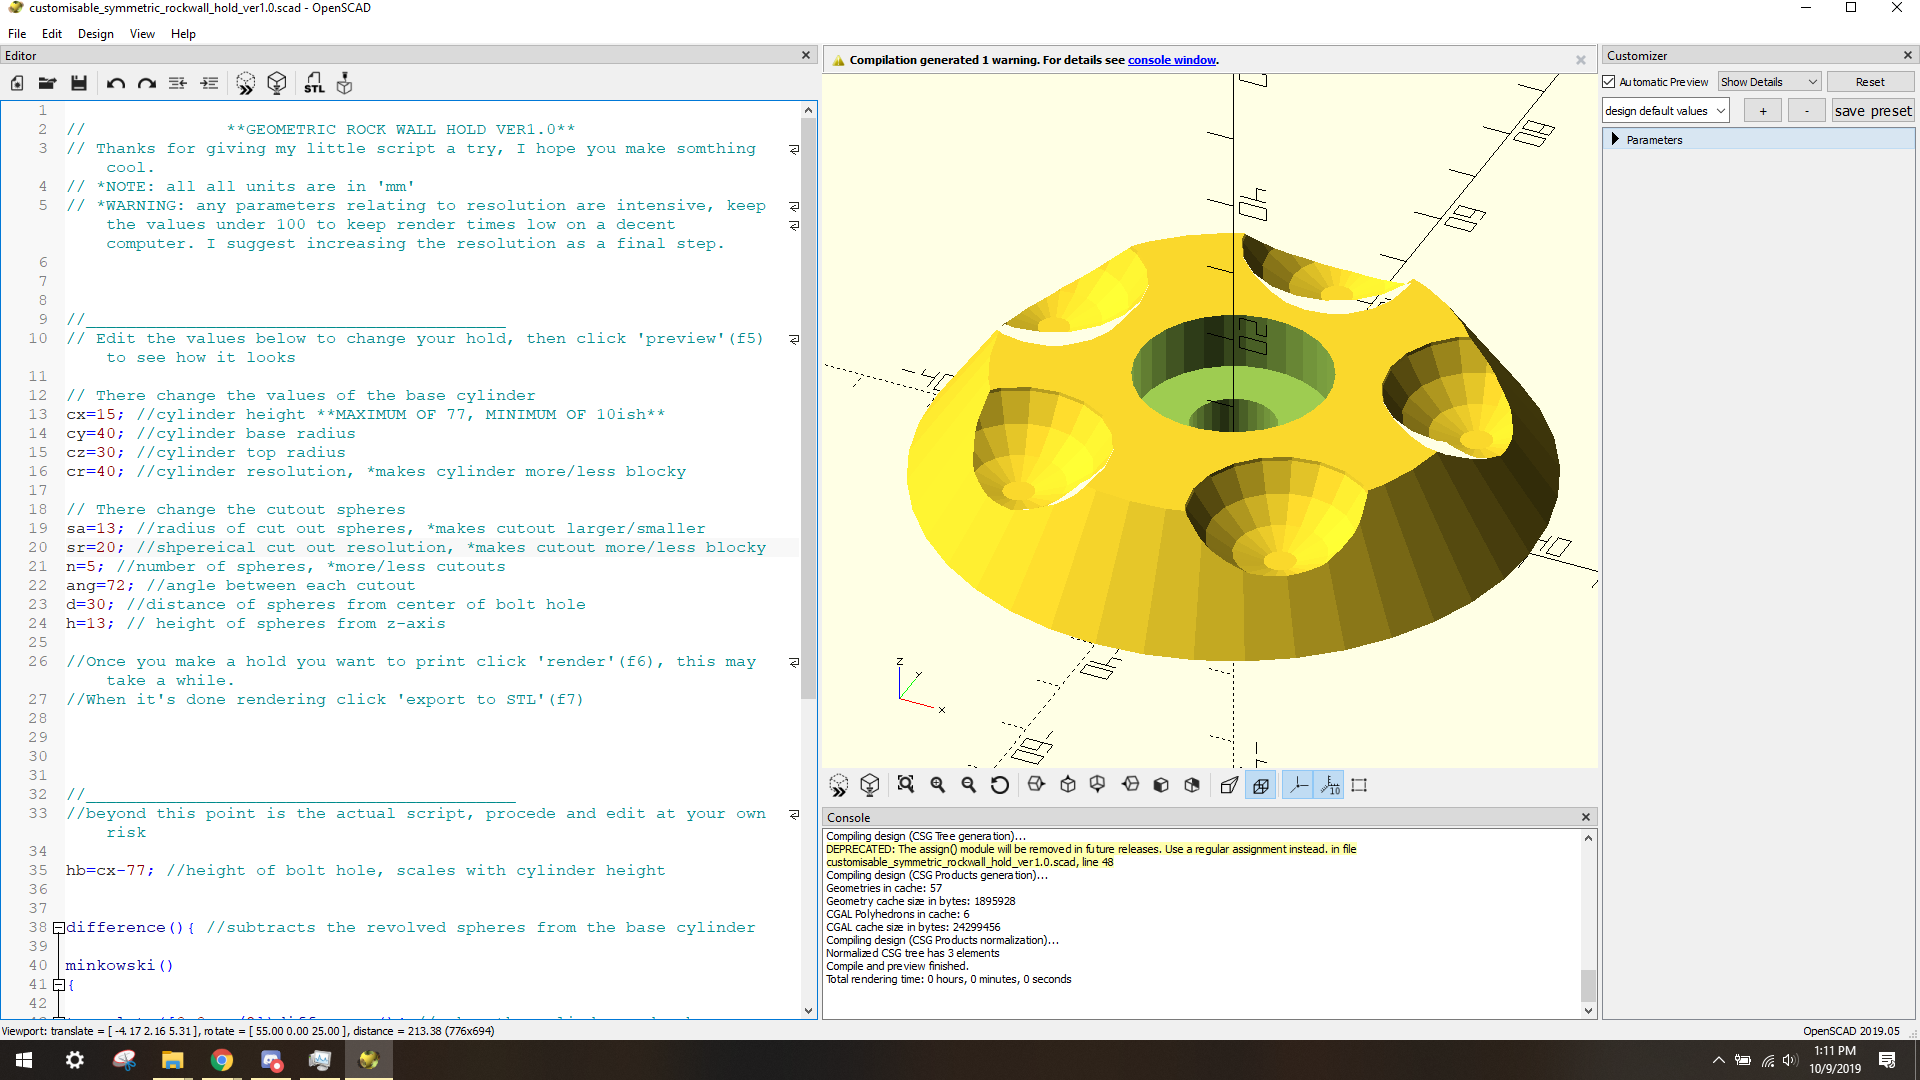The height and width of the screenshot is (1080, 1920).
Task: Click the console window link
Action: coord(1171,60)
